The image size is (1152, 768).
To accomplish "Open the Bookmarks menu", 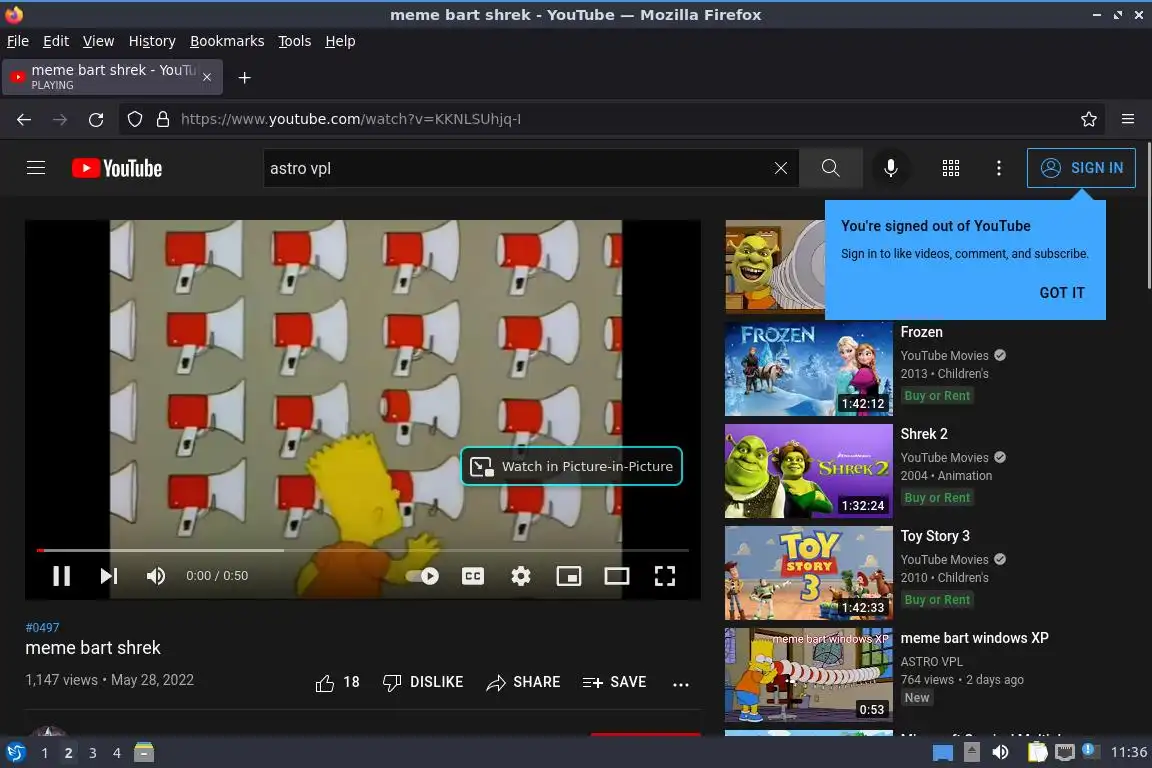I will [227, 41].
